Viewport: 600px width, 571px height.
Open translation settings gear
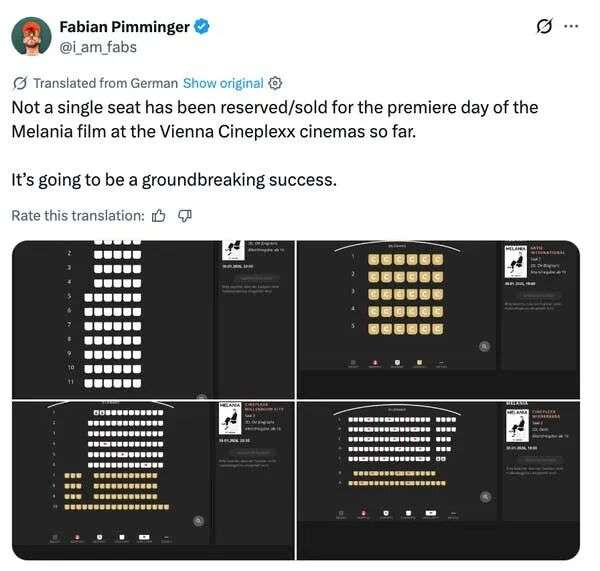coord(276,83)
